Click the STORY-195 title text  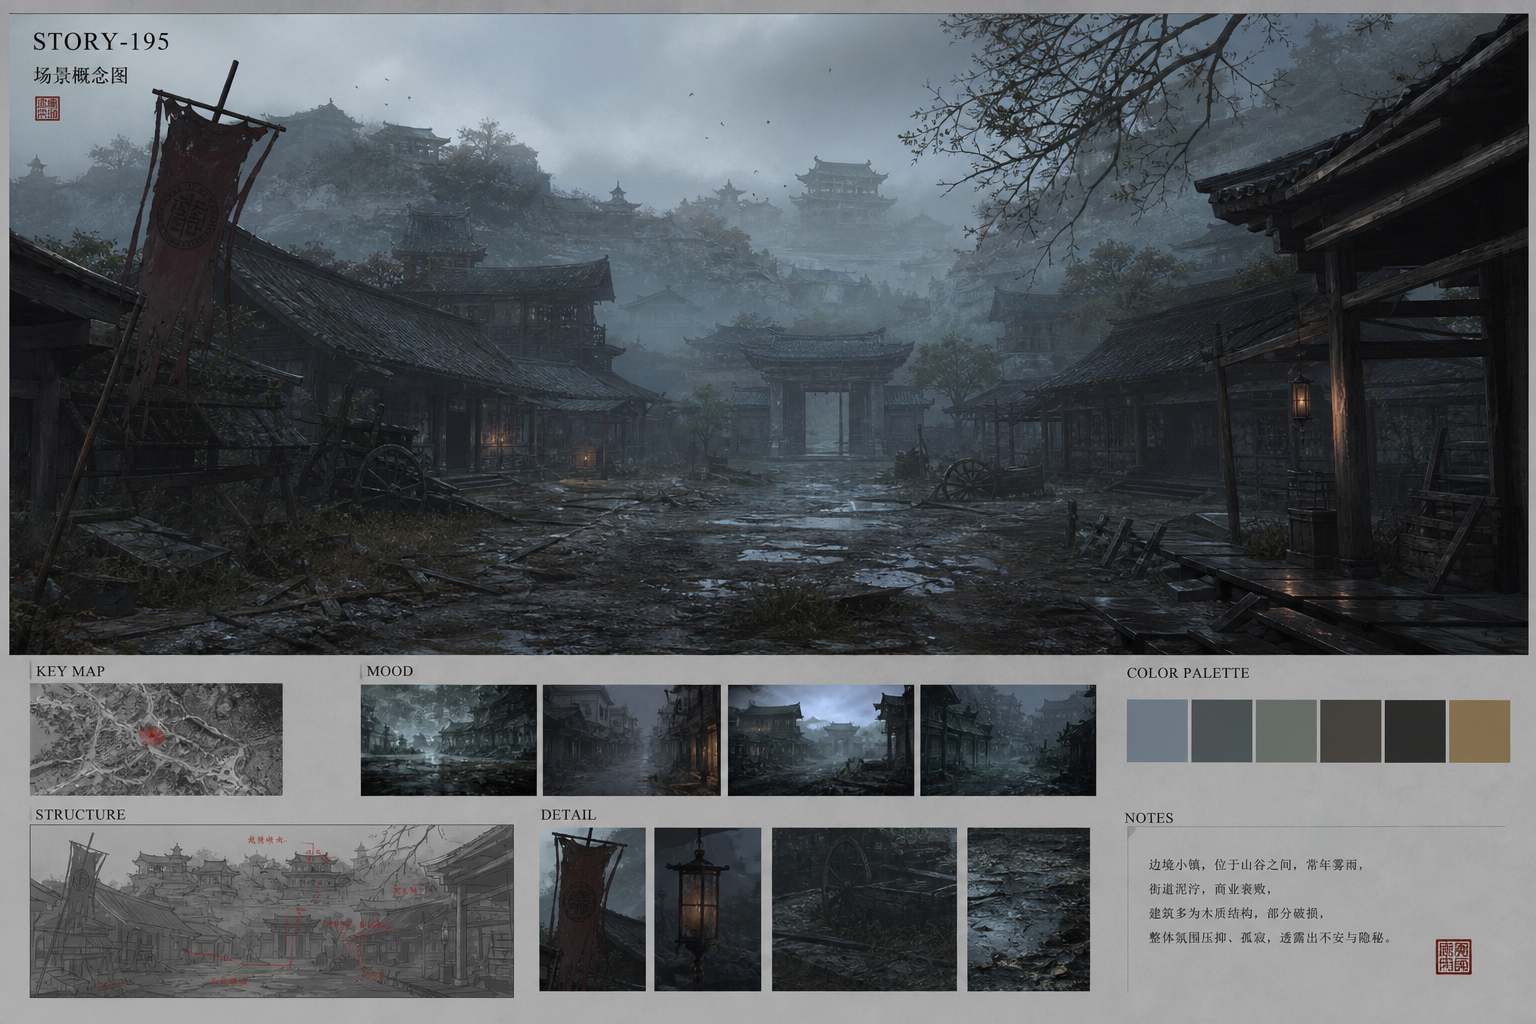click(101, 41)
